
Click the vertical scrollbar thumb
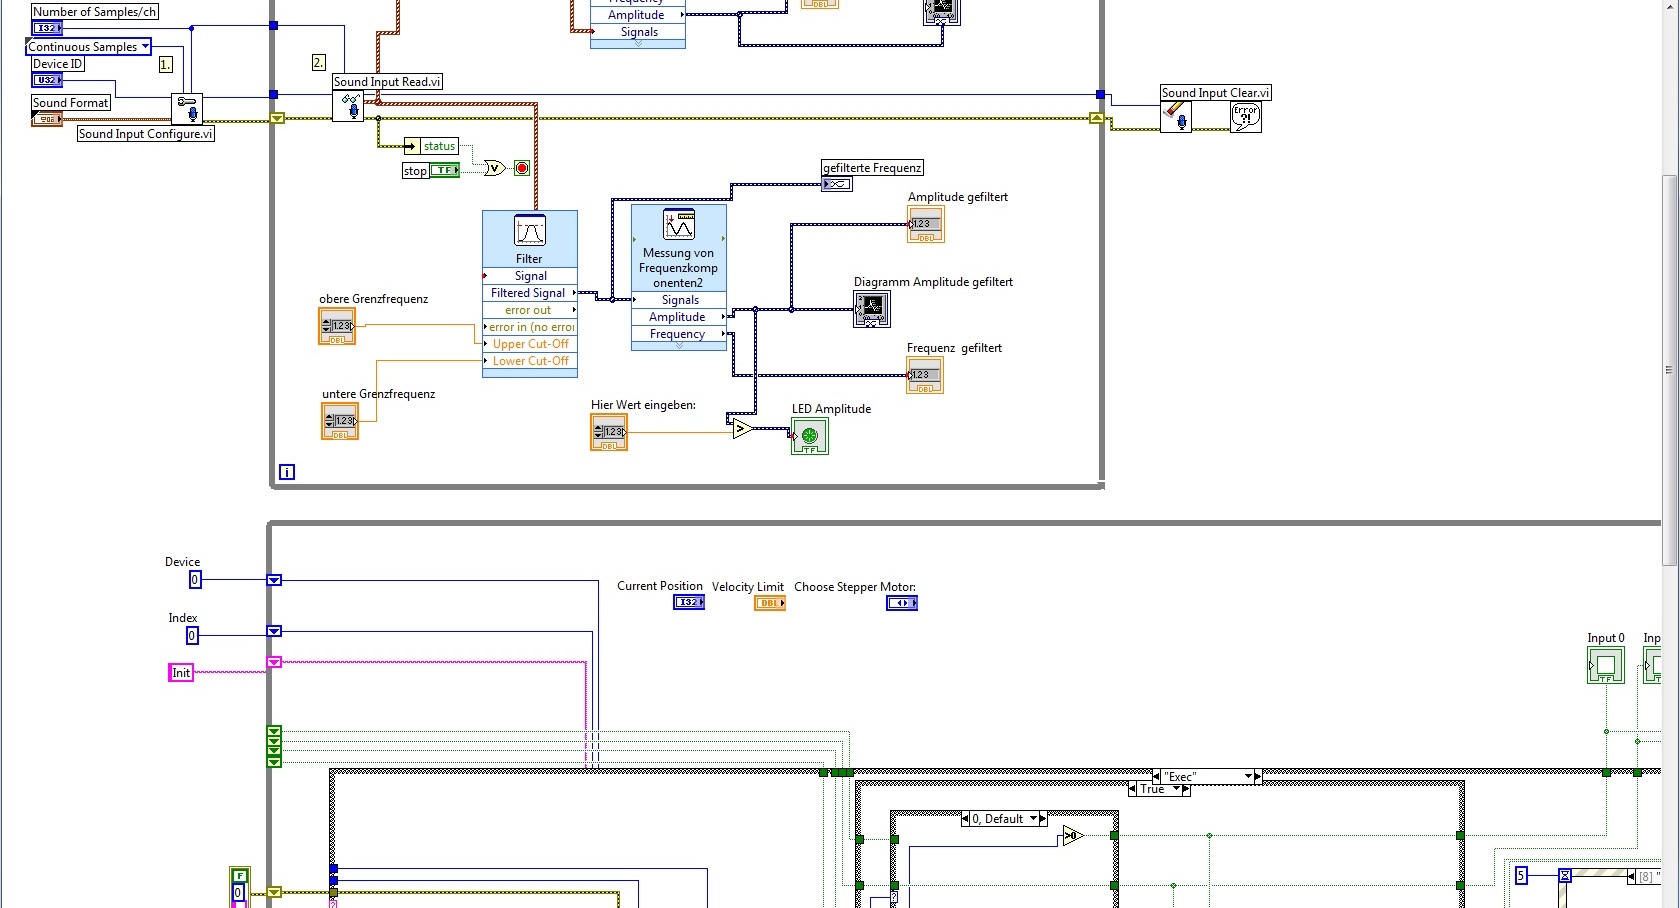[x=1668, y=369]
